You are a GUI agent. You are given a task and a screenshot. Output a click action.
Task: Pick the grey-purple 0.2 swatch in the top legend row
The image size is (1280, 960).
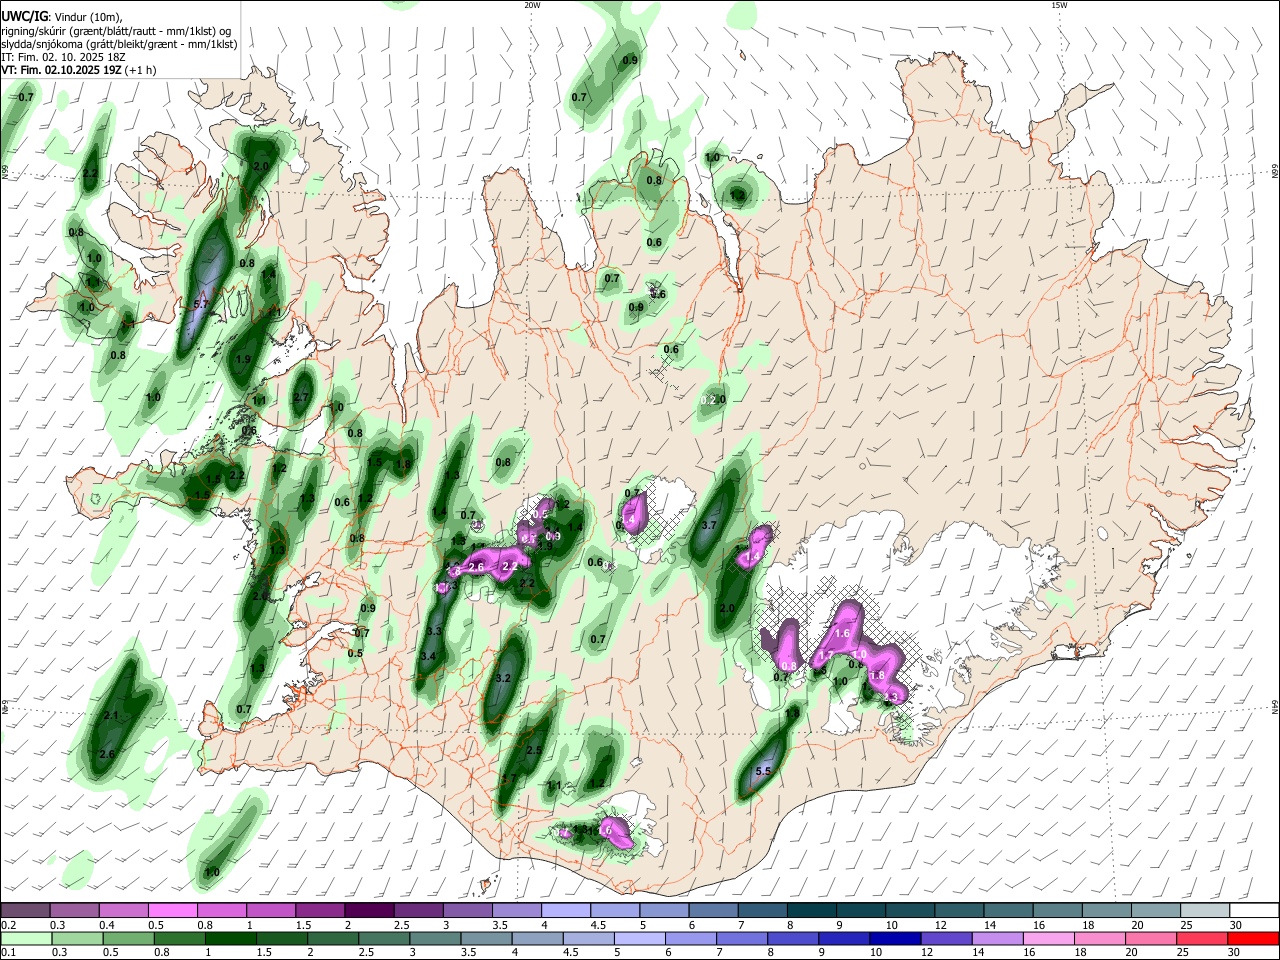coord(25,911)
